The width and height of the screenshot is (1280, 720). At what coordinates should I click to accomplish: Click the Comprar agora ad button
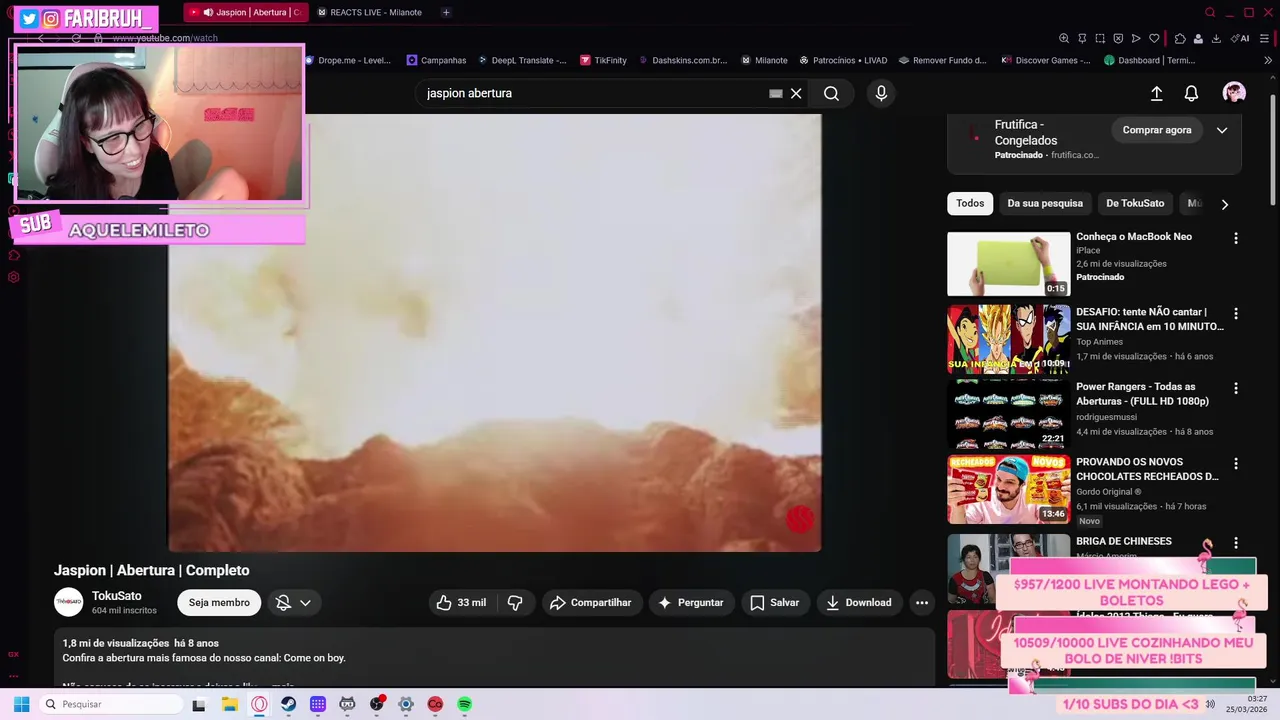1157,130
